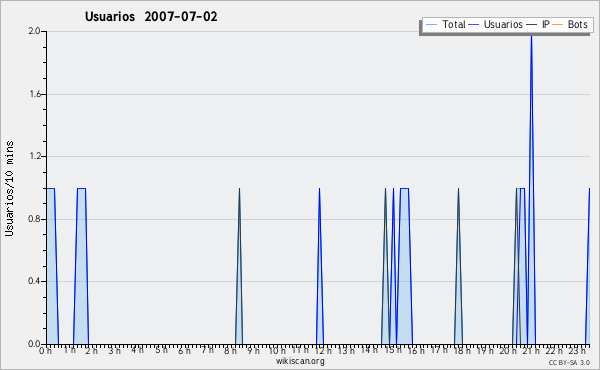Click the y-axis value 1.2
Image resolution: width=600 pixels, height=370 pixels.
click(x=35, y=156)
